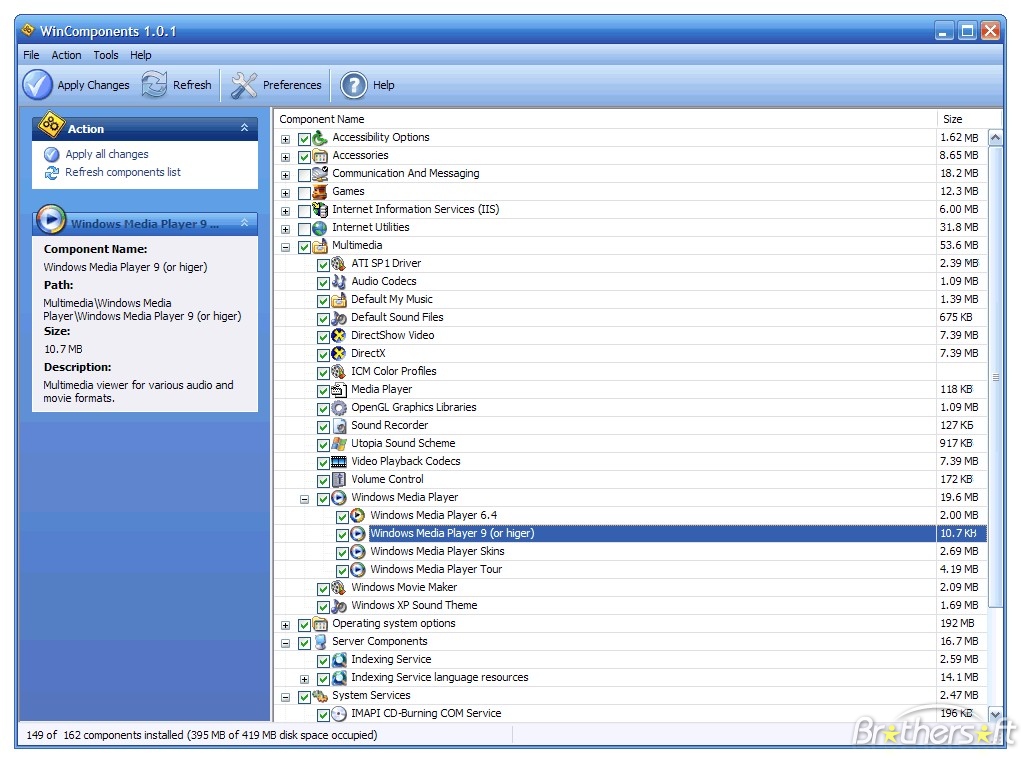Select the Windows Media Player Tour row

[x=630, y=570]
